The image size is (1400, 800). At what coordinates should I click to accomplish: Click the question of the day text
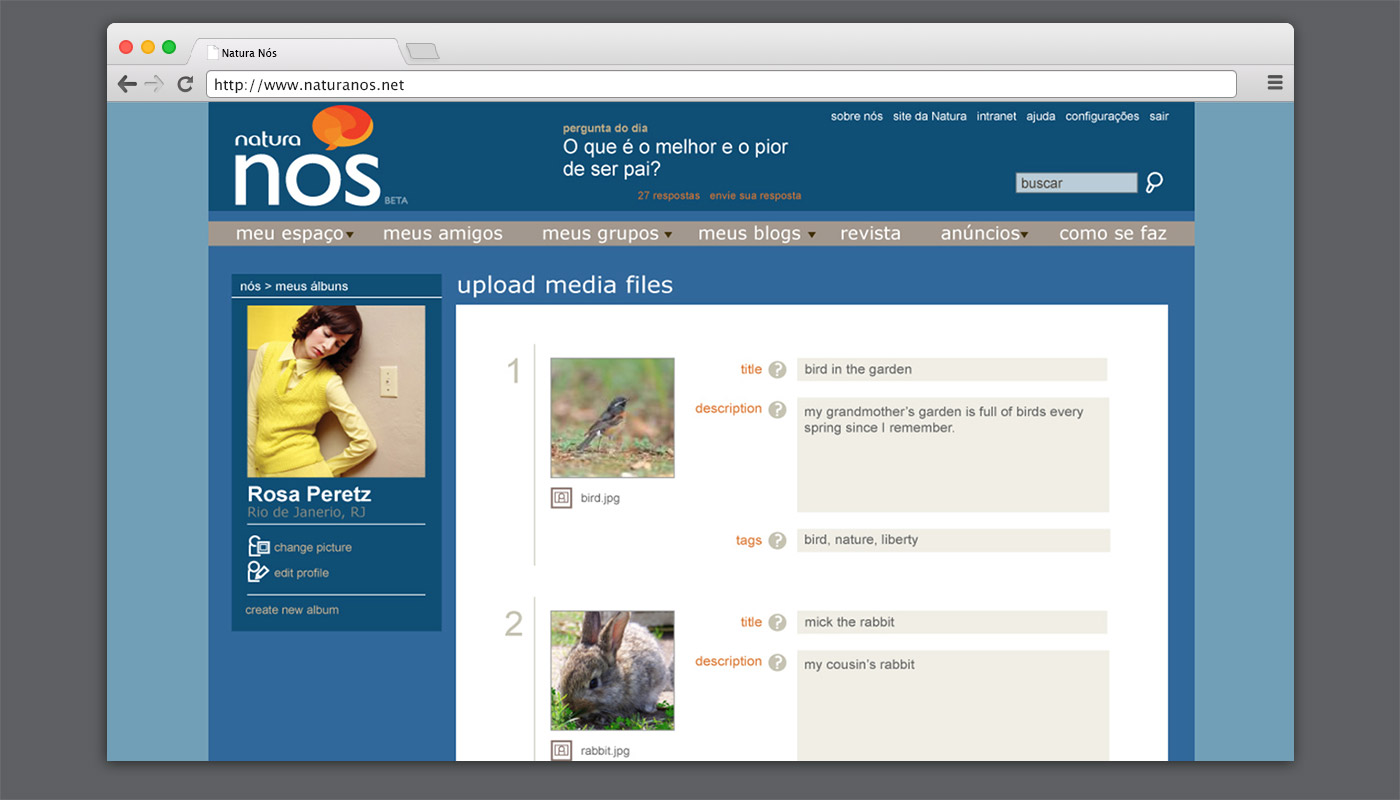(x=675, y=158)
